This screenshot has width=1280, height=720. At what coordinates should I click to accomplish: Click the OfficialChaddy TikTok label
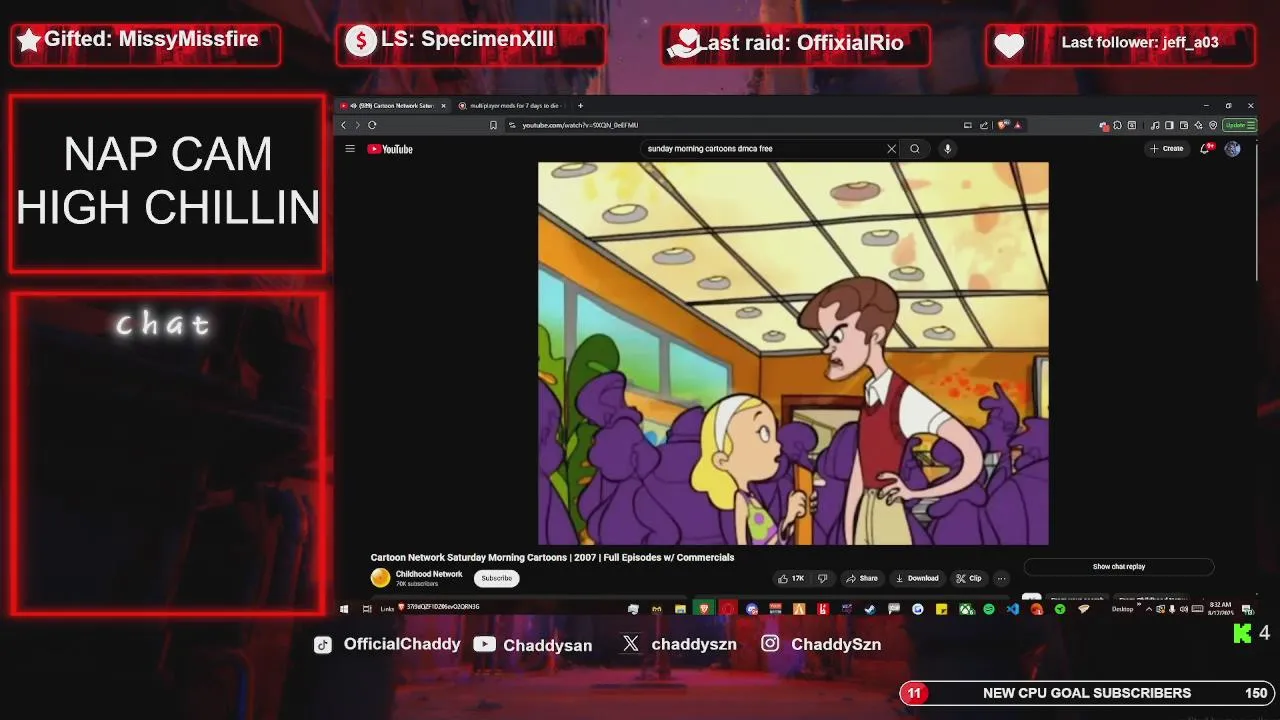point(402,644)
